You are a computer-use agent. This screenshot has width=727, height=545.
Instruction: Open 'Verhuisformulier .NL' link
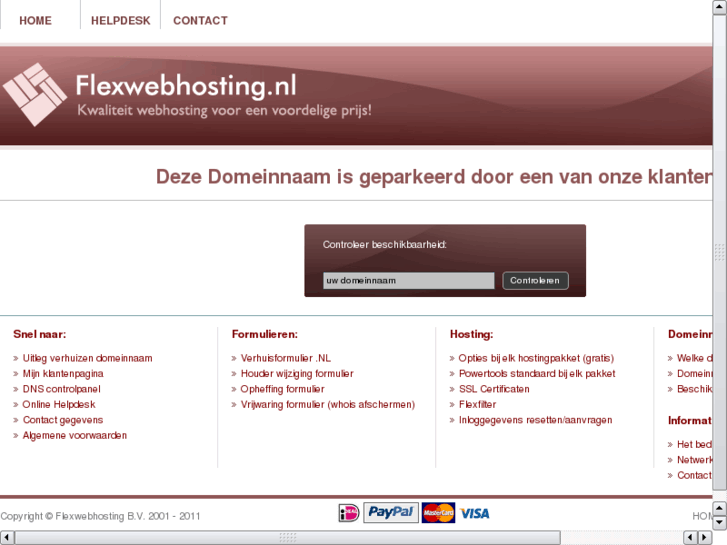[x=286, y=358]
